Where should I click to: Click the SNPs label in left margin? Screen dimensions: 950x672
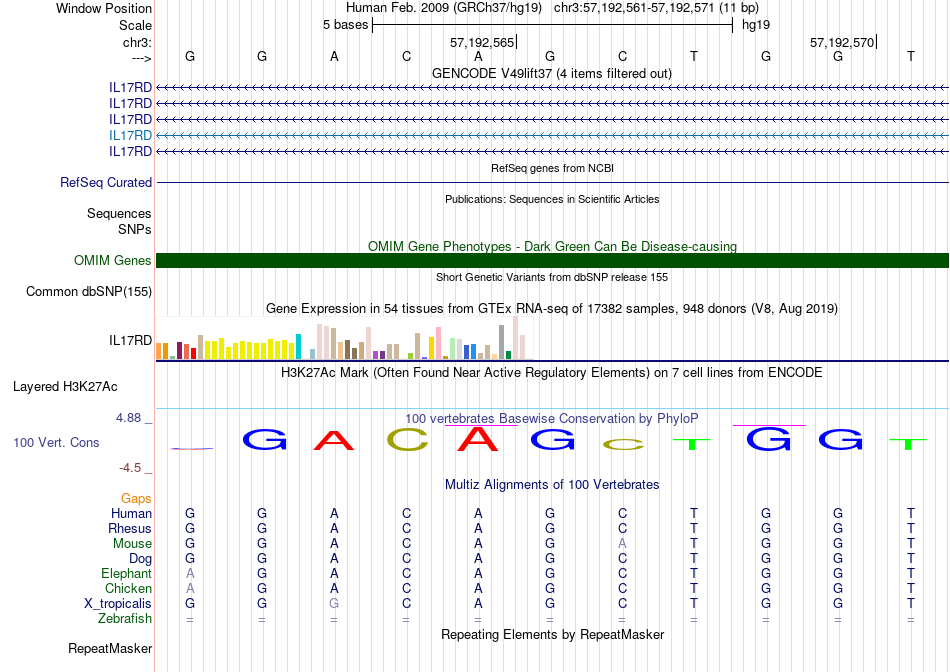135,230
